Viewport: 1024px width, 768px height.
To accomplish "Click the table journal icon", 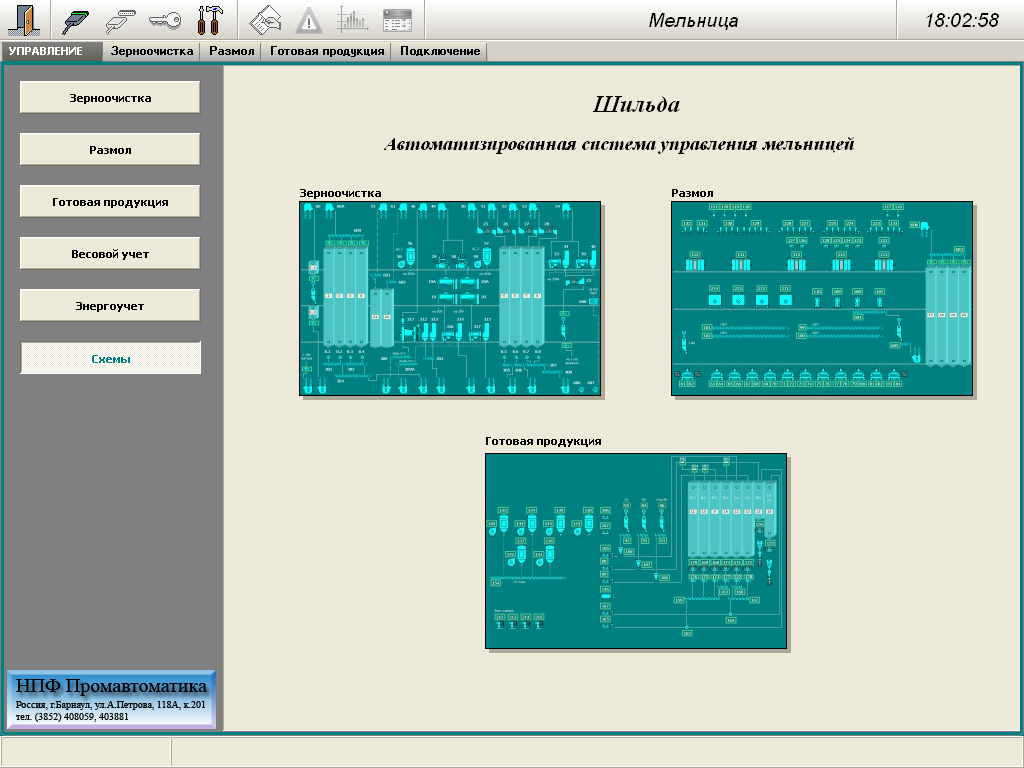I will tap(397, 20).
